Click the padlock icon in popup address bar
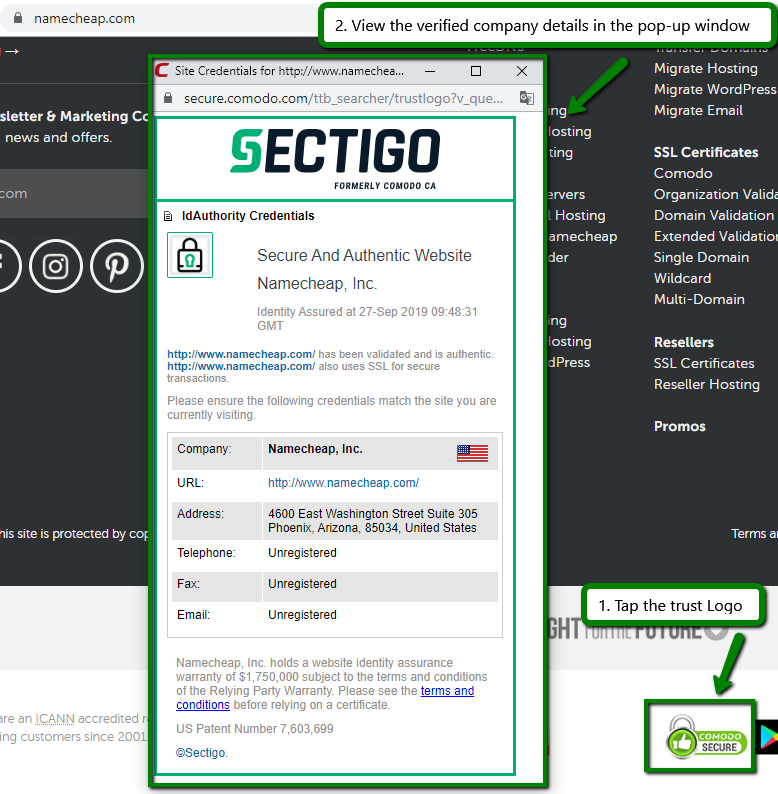778x794 pixels. [168, 98]
